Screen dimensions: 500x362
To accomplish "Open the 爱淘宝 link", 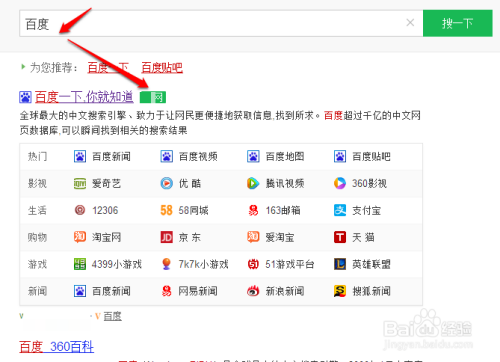I will [280, 237].
